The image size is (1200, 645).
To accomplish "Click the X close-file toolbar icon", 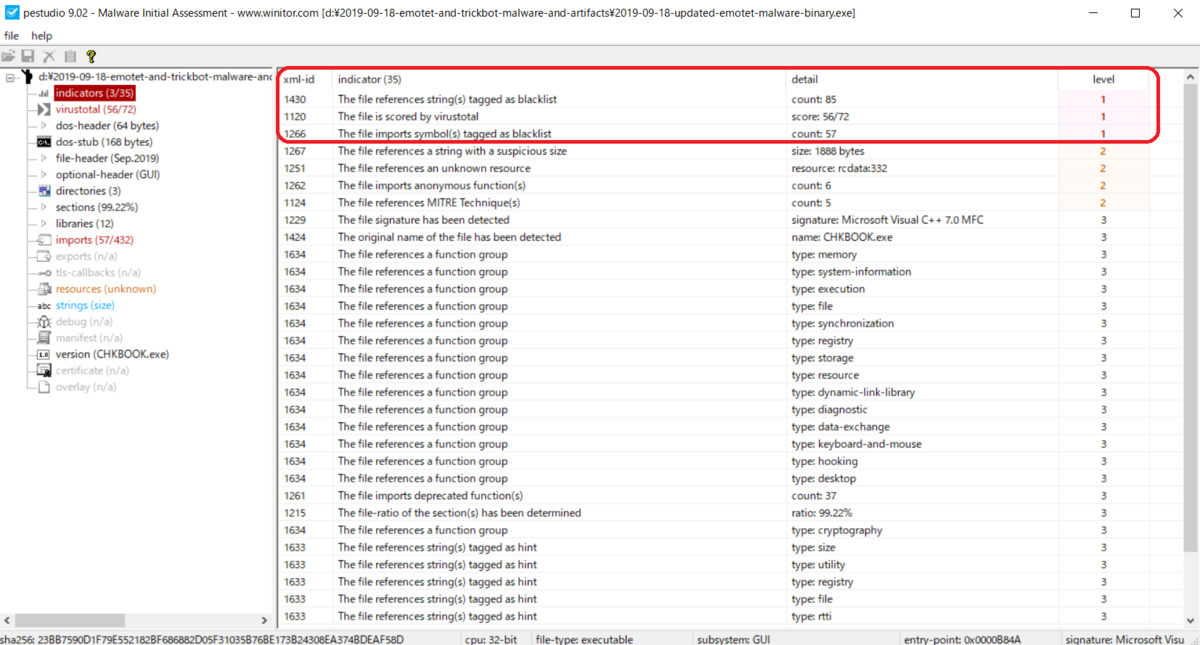I will tap(48, 57).
